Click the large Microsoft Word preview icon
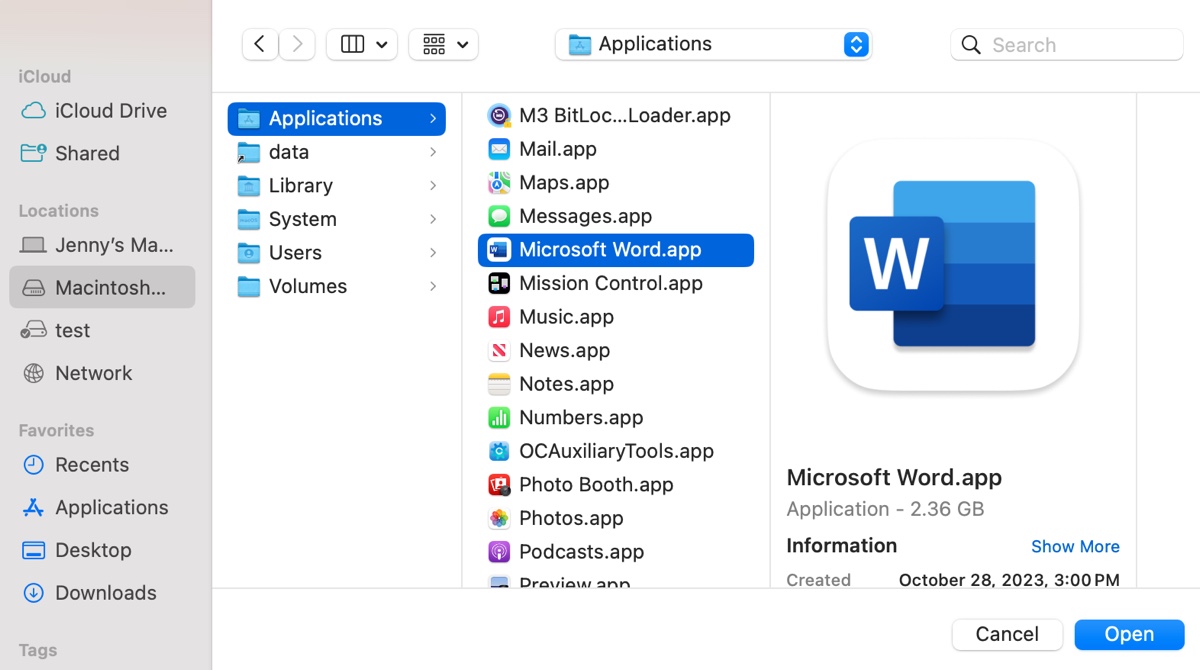 tap(952, 265)
